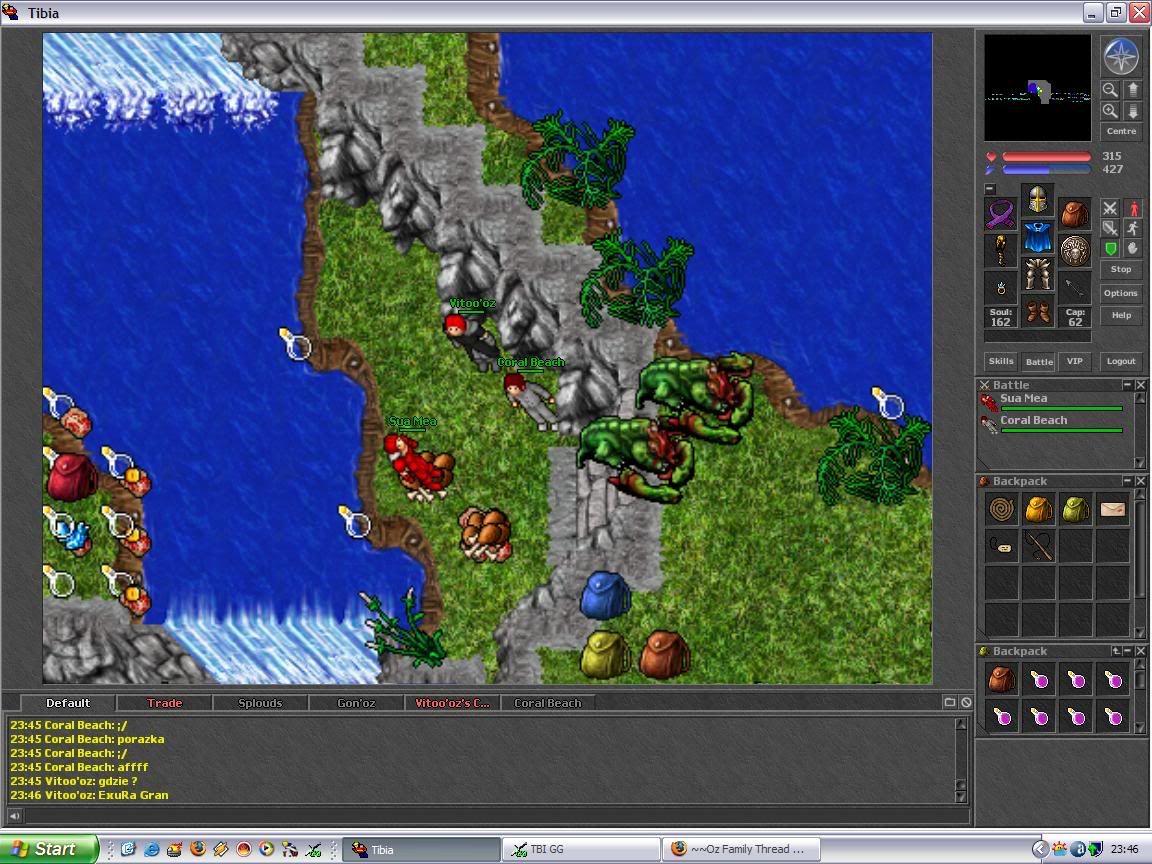Move minimap one floor up with the up arrow
This screenshot has width=1152, height=864.
1133,90
